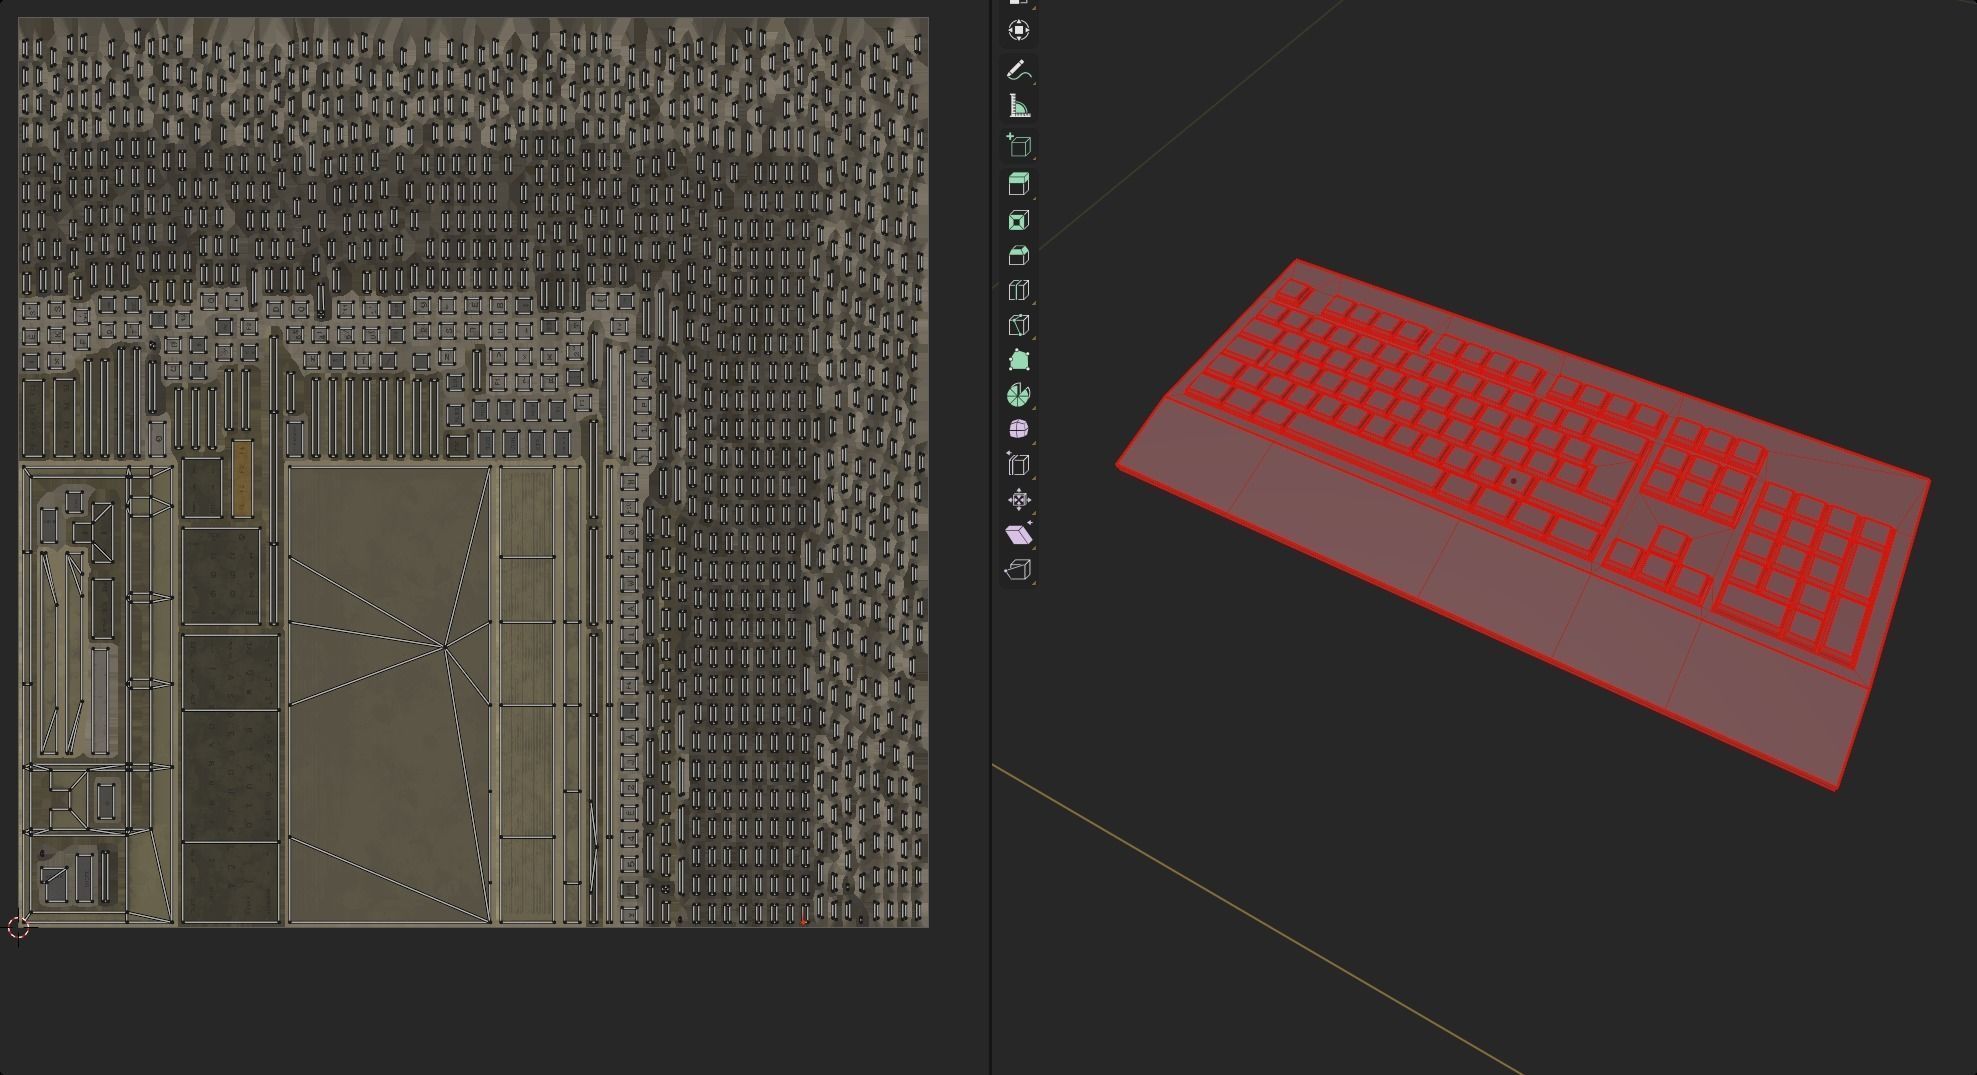1977x1075 pixels.
Task: Select the Edge Slide tool
Action: tap(1018, 464)
